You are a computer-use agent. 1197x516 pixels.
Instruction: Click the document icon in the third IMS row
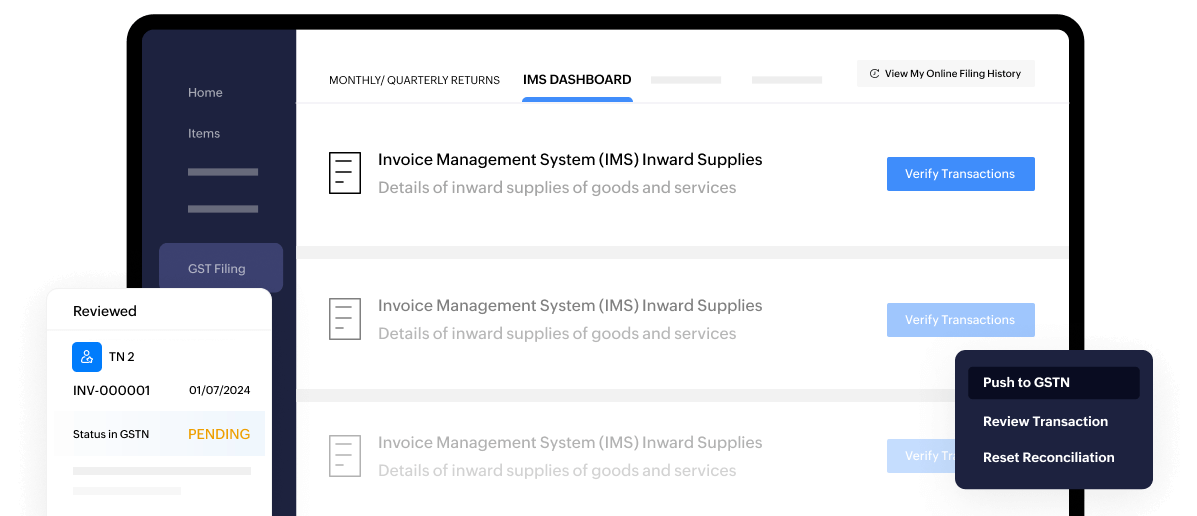344,456
